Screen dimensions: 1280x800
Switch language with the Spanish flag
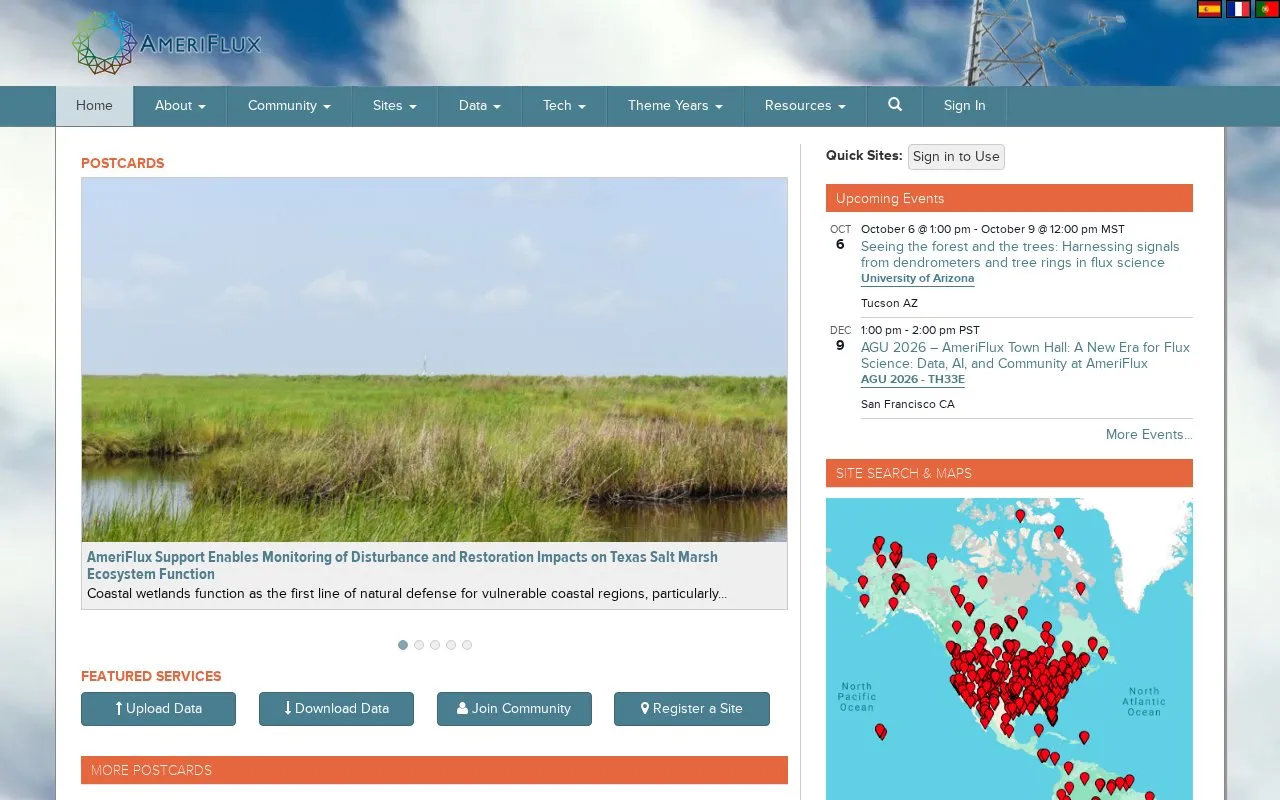point(1209,9)
